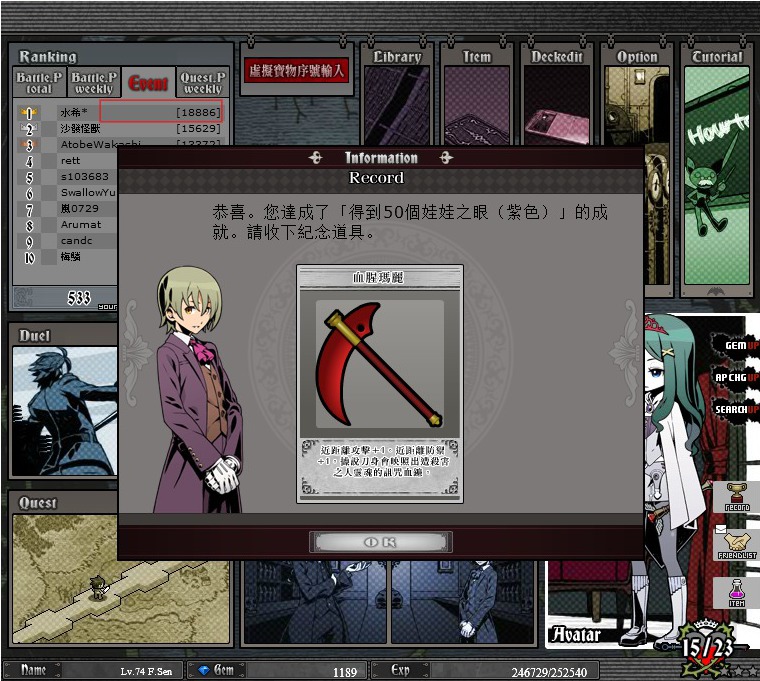Select ranking entry s103683
760x681 pixels.
click(85, 176)
